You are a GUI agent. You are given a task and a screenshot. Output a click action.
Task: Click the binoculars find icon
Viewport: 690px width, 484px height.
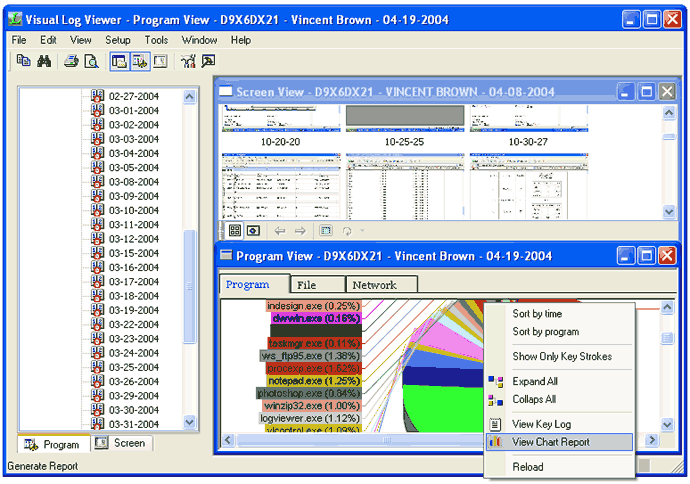[44, 61]
